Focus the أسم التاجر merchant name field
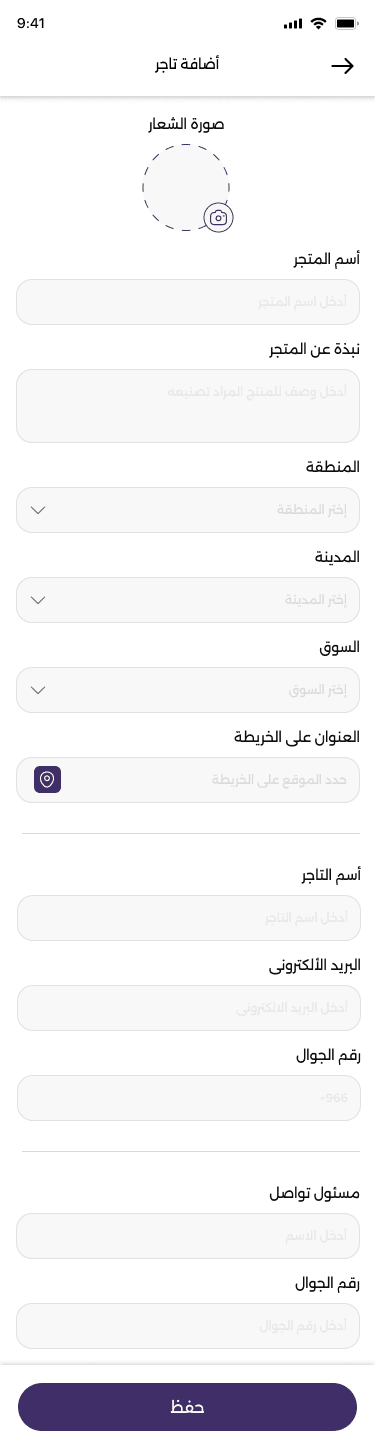 [x=188, y=918]
